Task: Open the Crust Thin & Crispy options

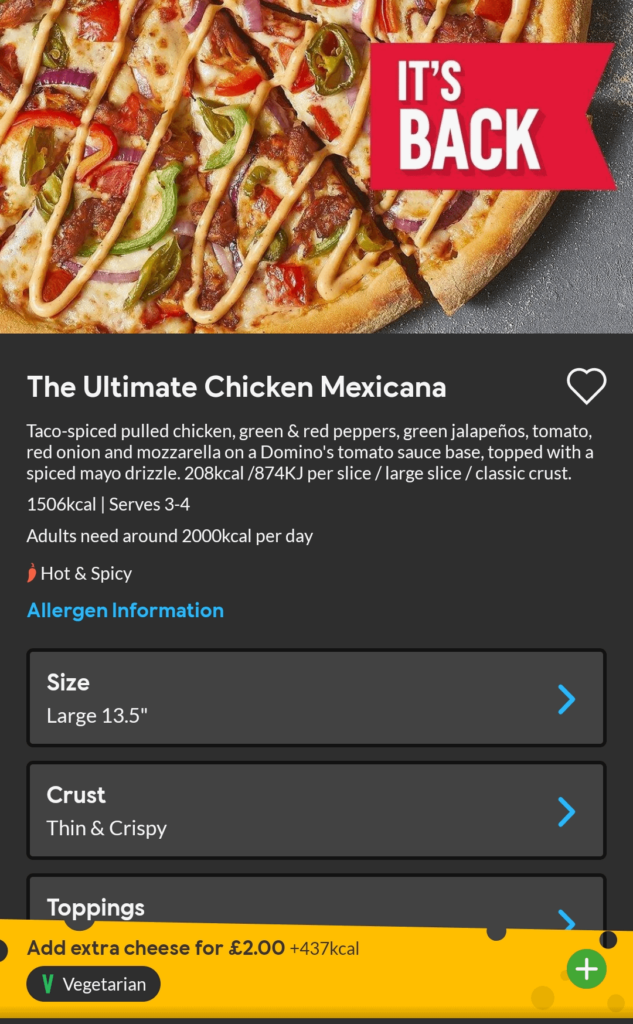Action: point(316,810)
